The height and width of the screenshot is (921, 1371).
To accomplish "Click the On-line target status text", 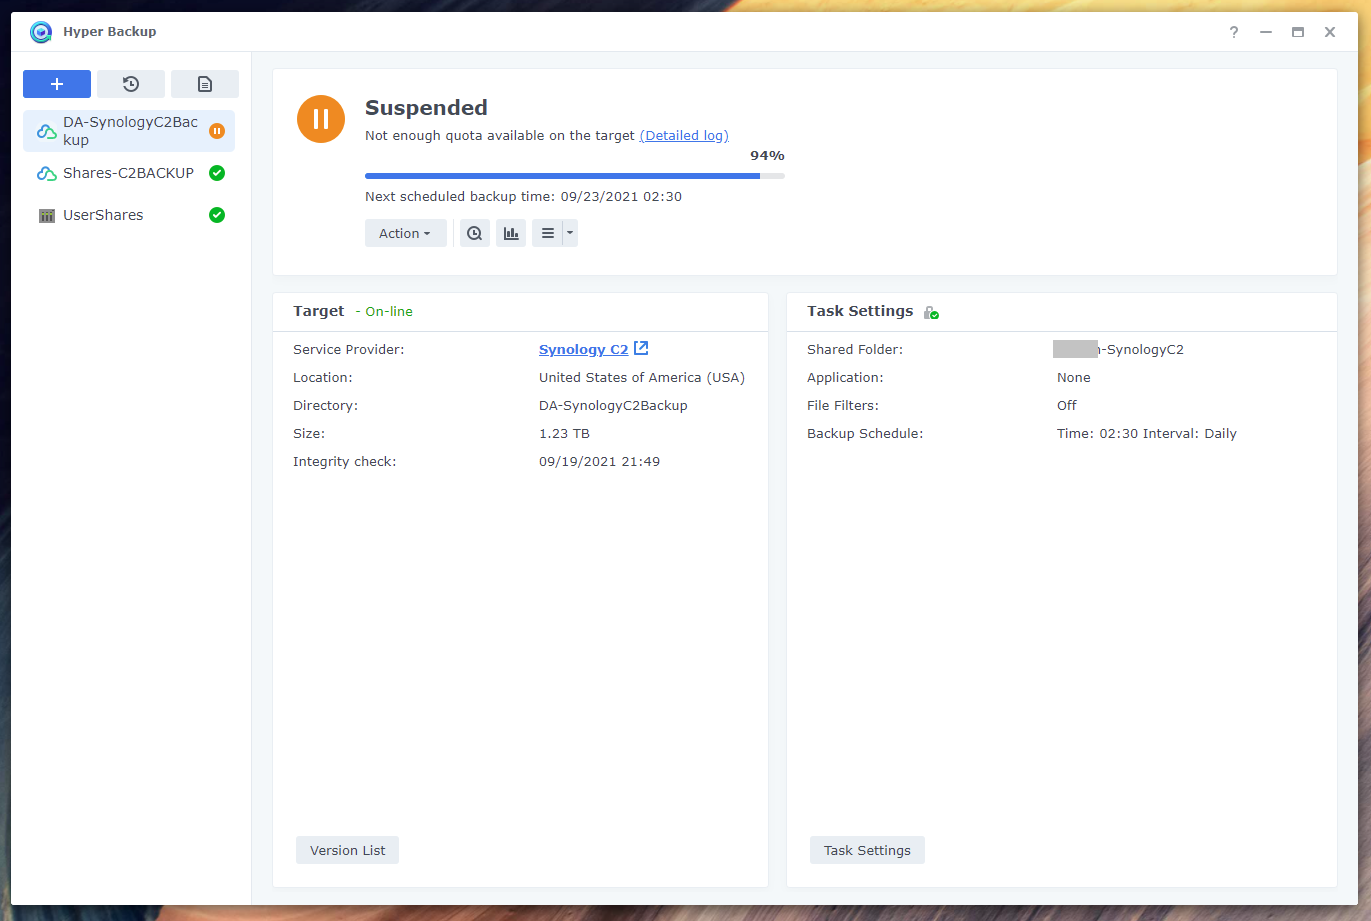I will (x=389, y=311).
